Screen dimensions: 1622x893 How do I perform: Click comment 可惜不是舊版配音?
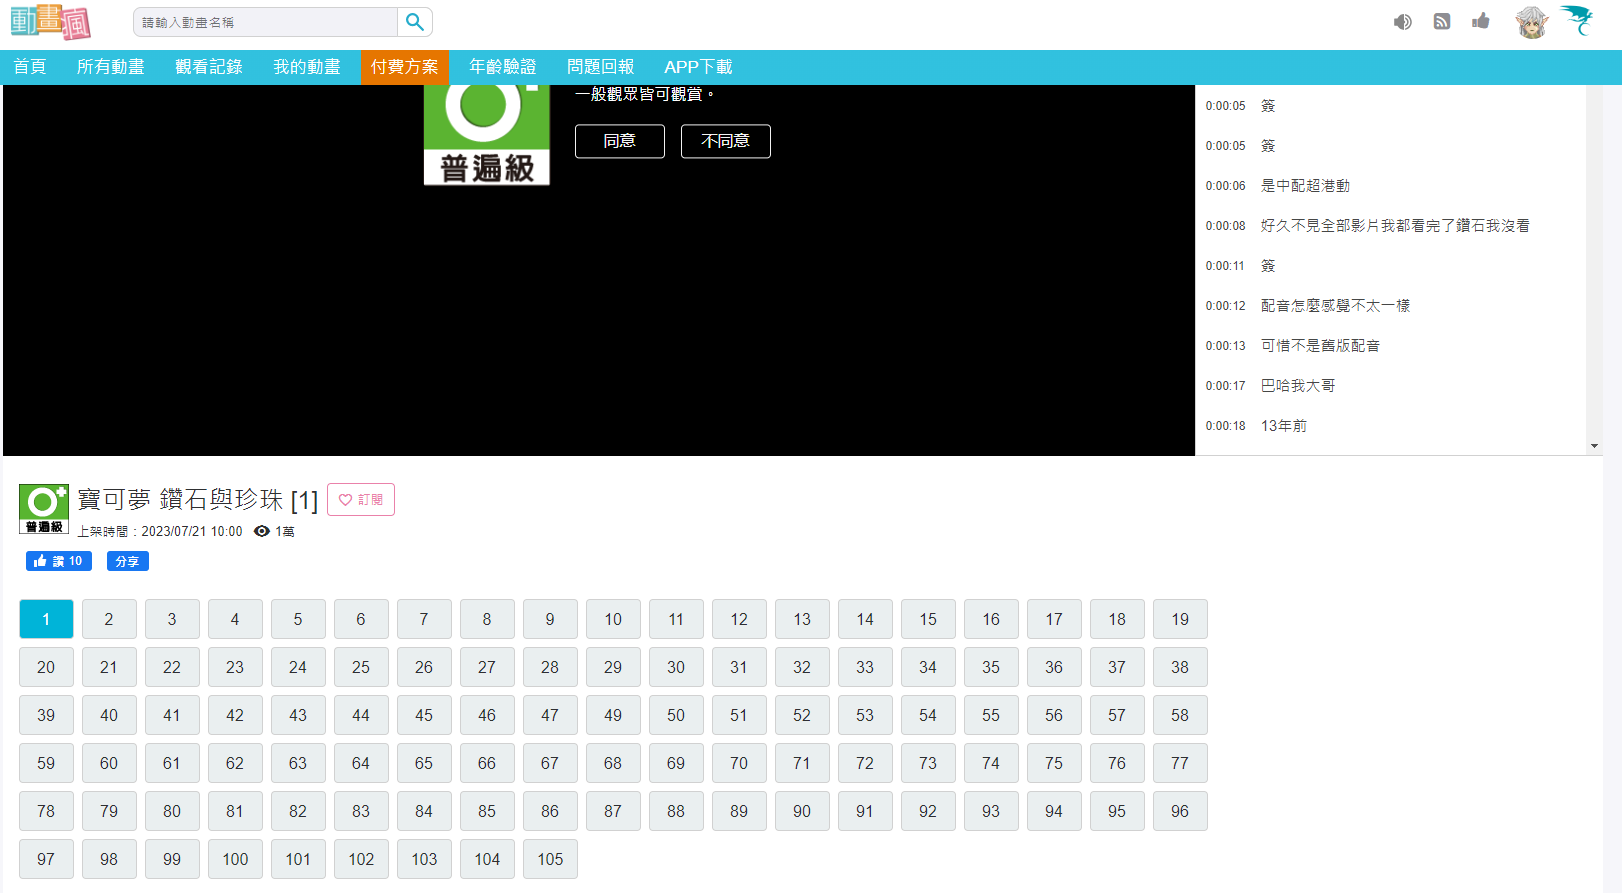[x=1320, y=346]
